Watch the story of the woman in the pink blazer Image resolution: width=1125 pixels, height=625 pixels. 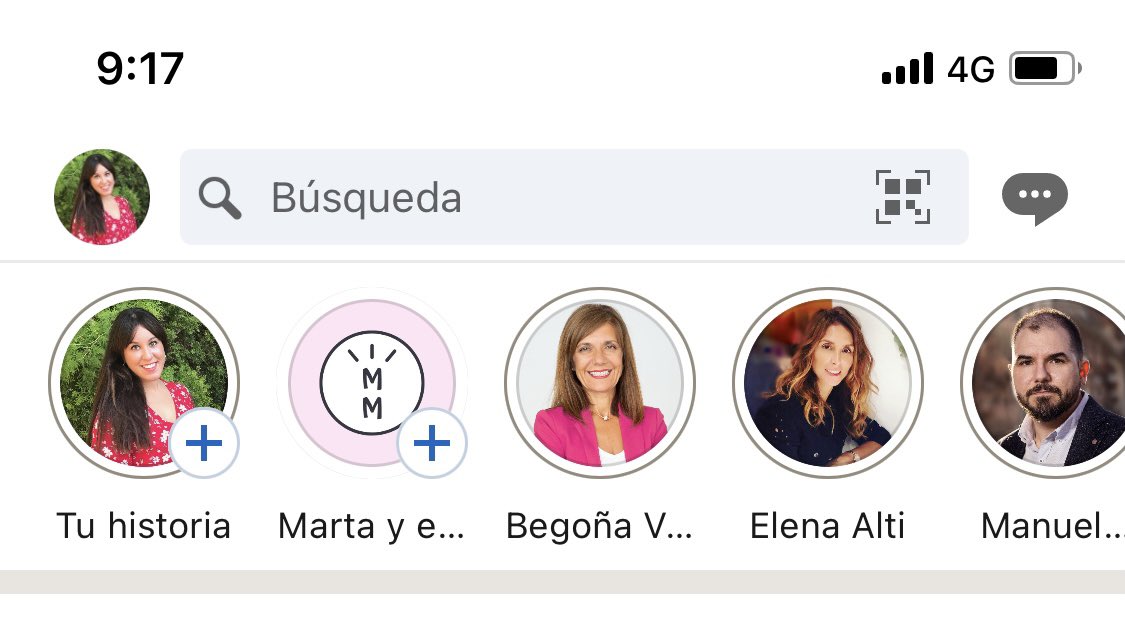(x=600, y=383)
